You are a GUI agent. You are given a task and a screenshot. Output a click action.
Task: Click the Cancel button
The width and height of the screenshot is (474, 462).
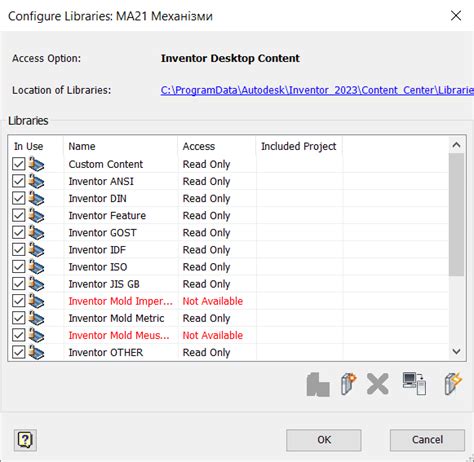(x=427, y=440)
